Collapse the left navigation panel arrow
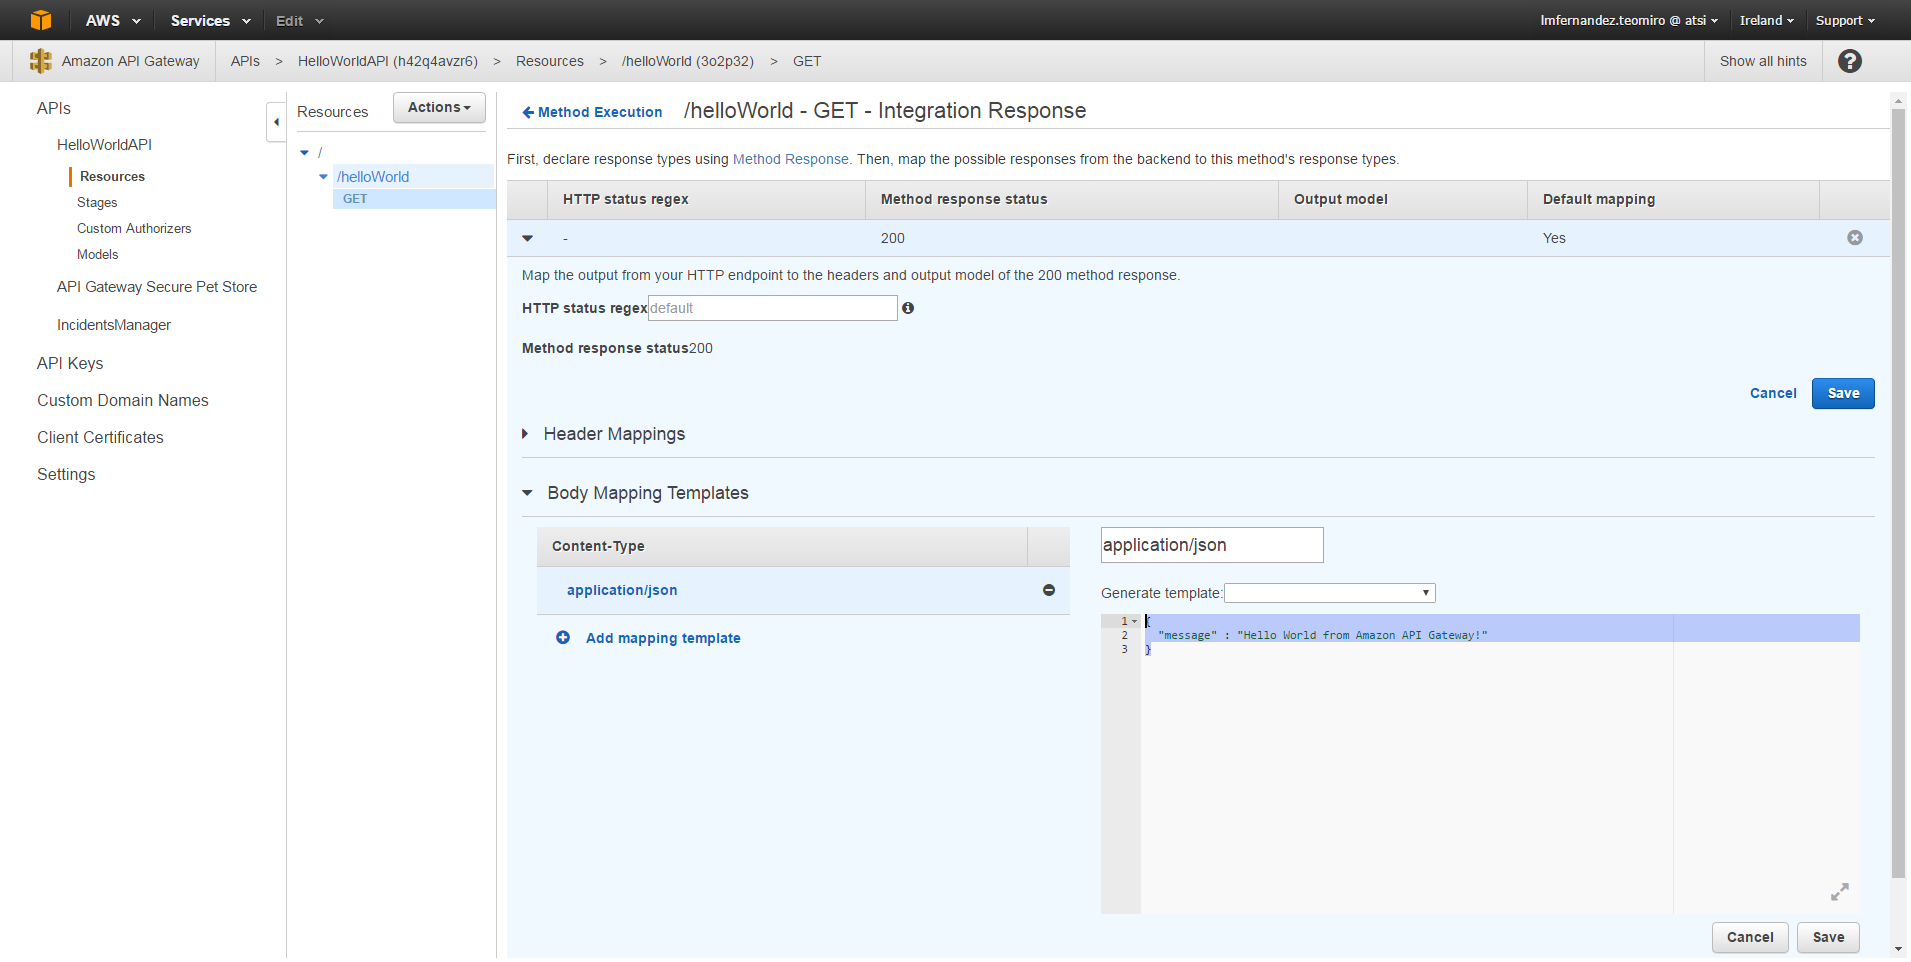The height and width of the screenshot is (962, 1911). (x=276, y=122)
